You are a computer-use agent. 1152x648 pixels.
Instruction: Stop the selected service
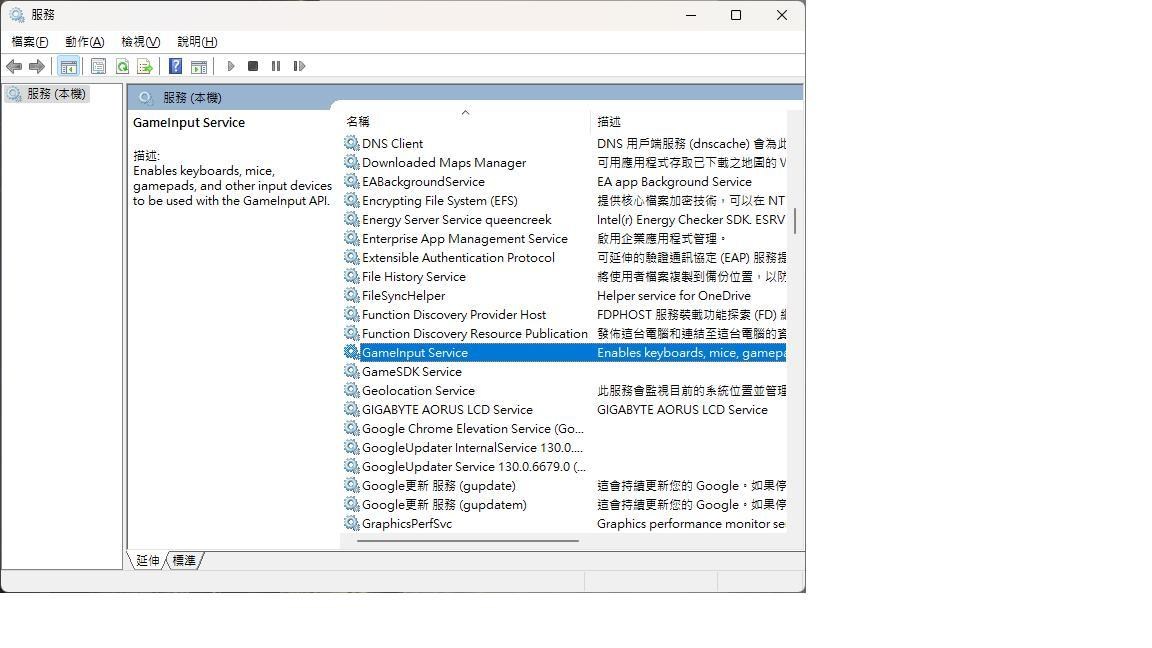click(x=254, y=66)
